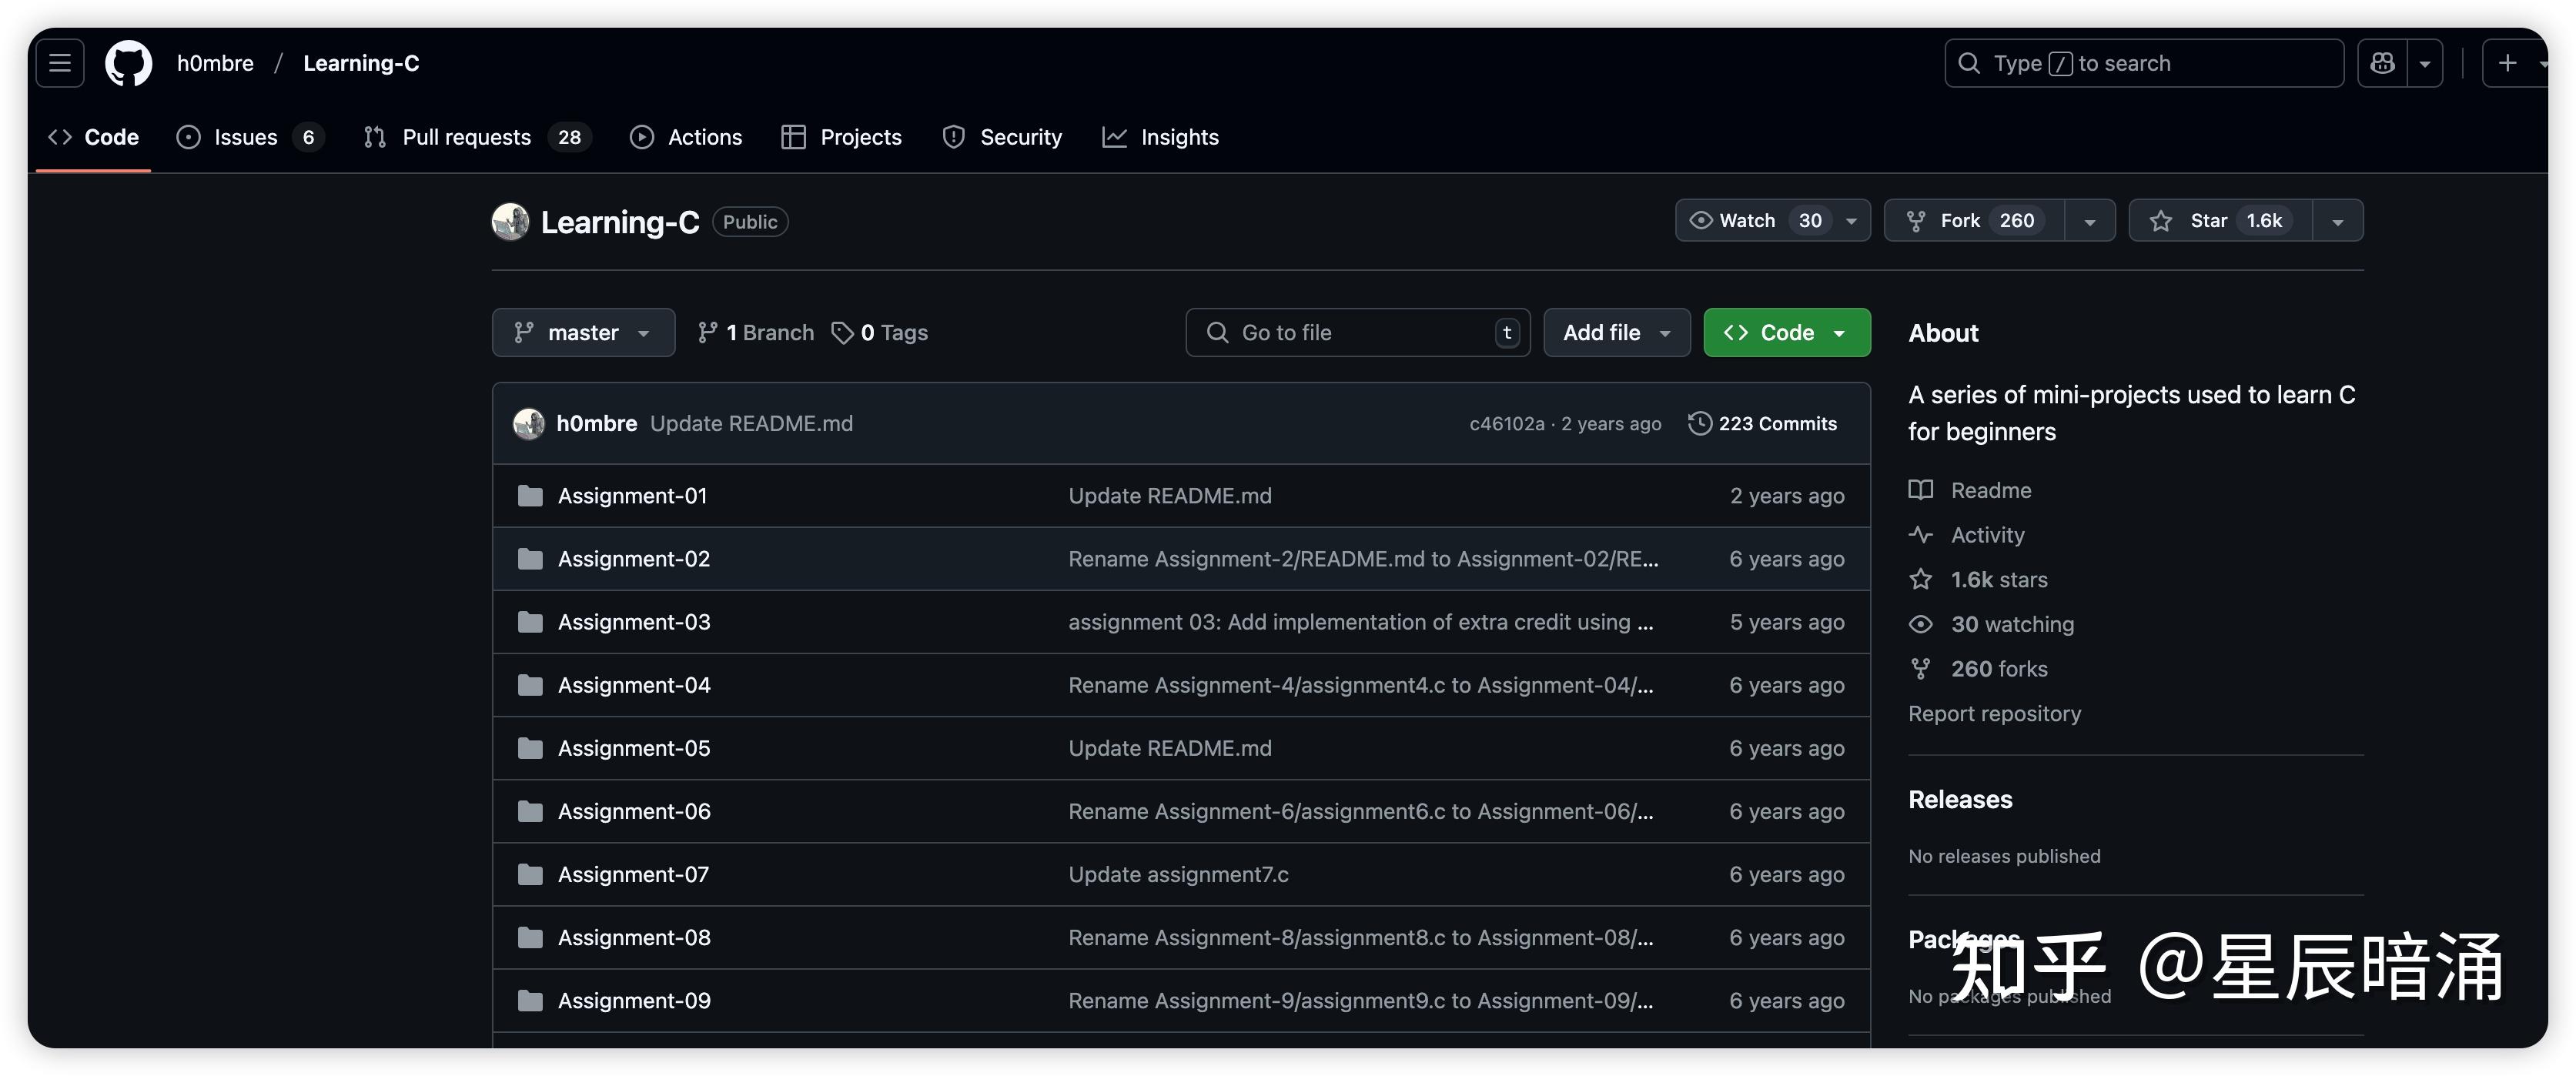
Task: Click Report repository
Action: [x=1994, y=713]
